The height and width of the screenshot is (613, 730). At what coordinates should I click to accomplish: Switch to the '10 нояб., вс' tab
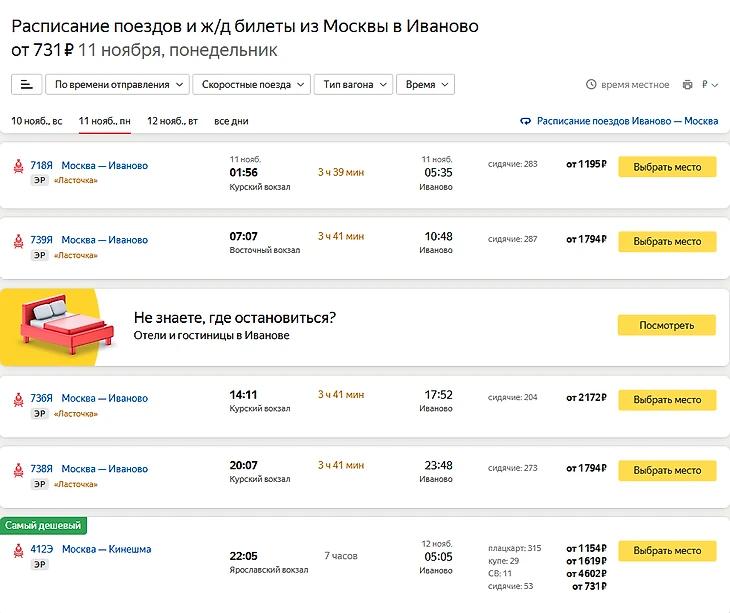(37, 121)
